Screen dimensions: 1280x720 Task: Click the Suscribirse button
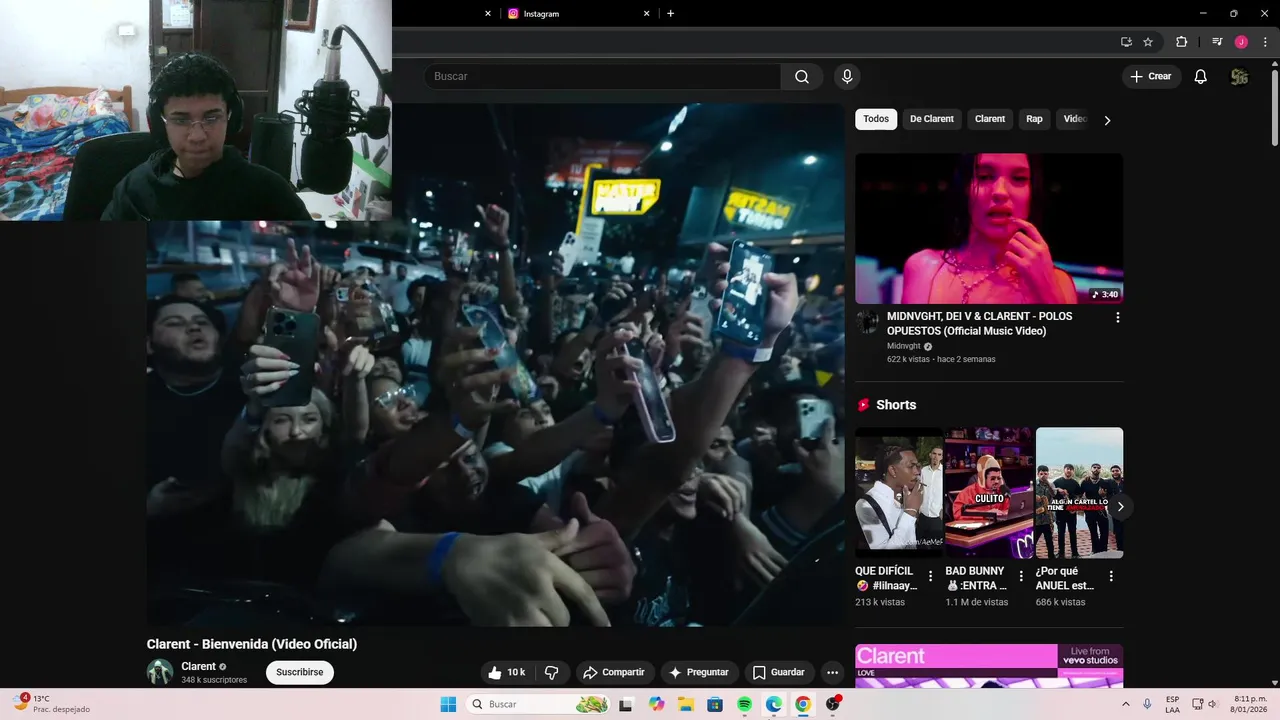pyautogui.click(x=300, y=673)
